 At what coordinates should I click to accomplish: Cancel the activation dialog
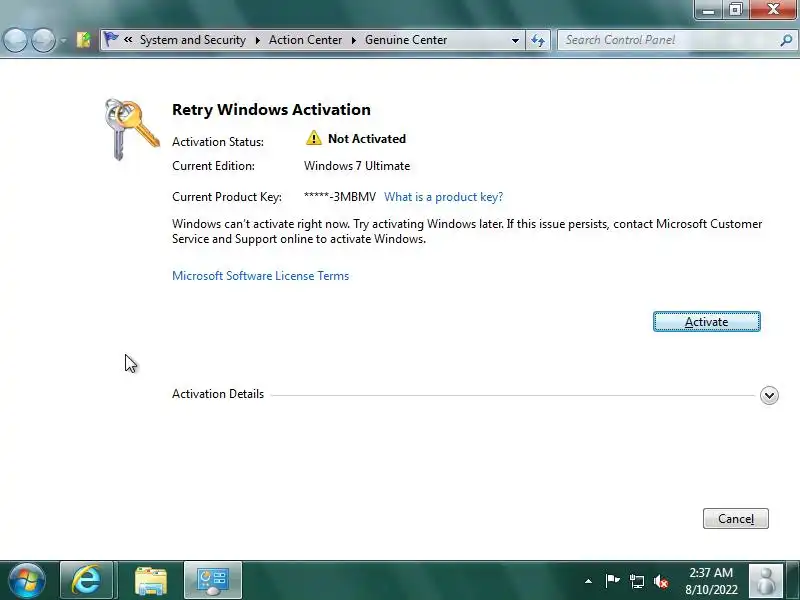coord(735,518)
